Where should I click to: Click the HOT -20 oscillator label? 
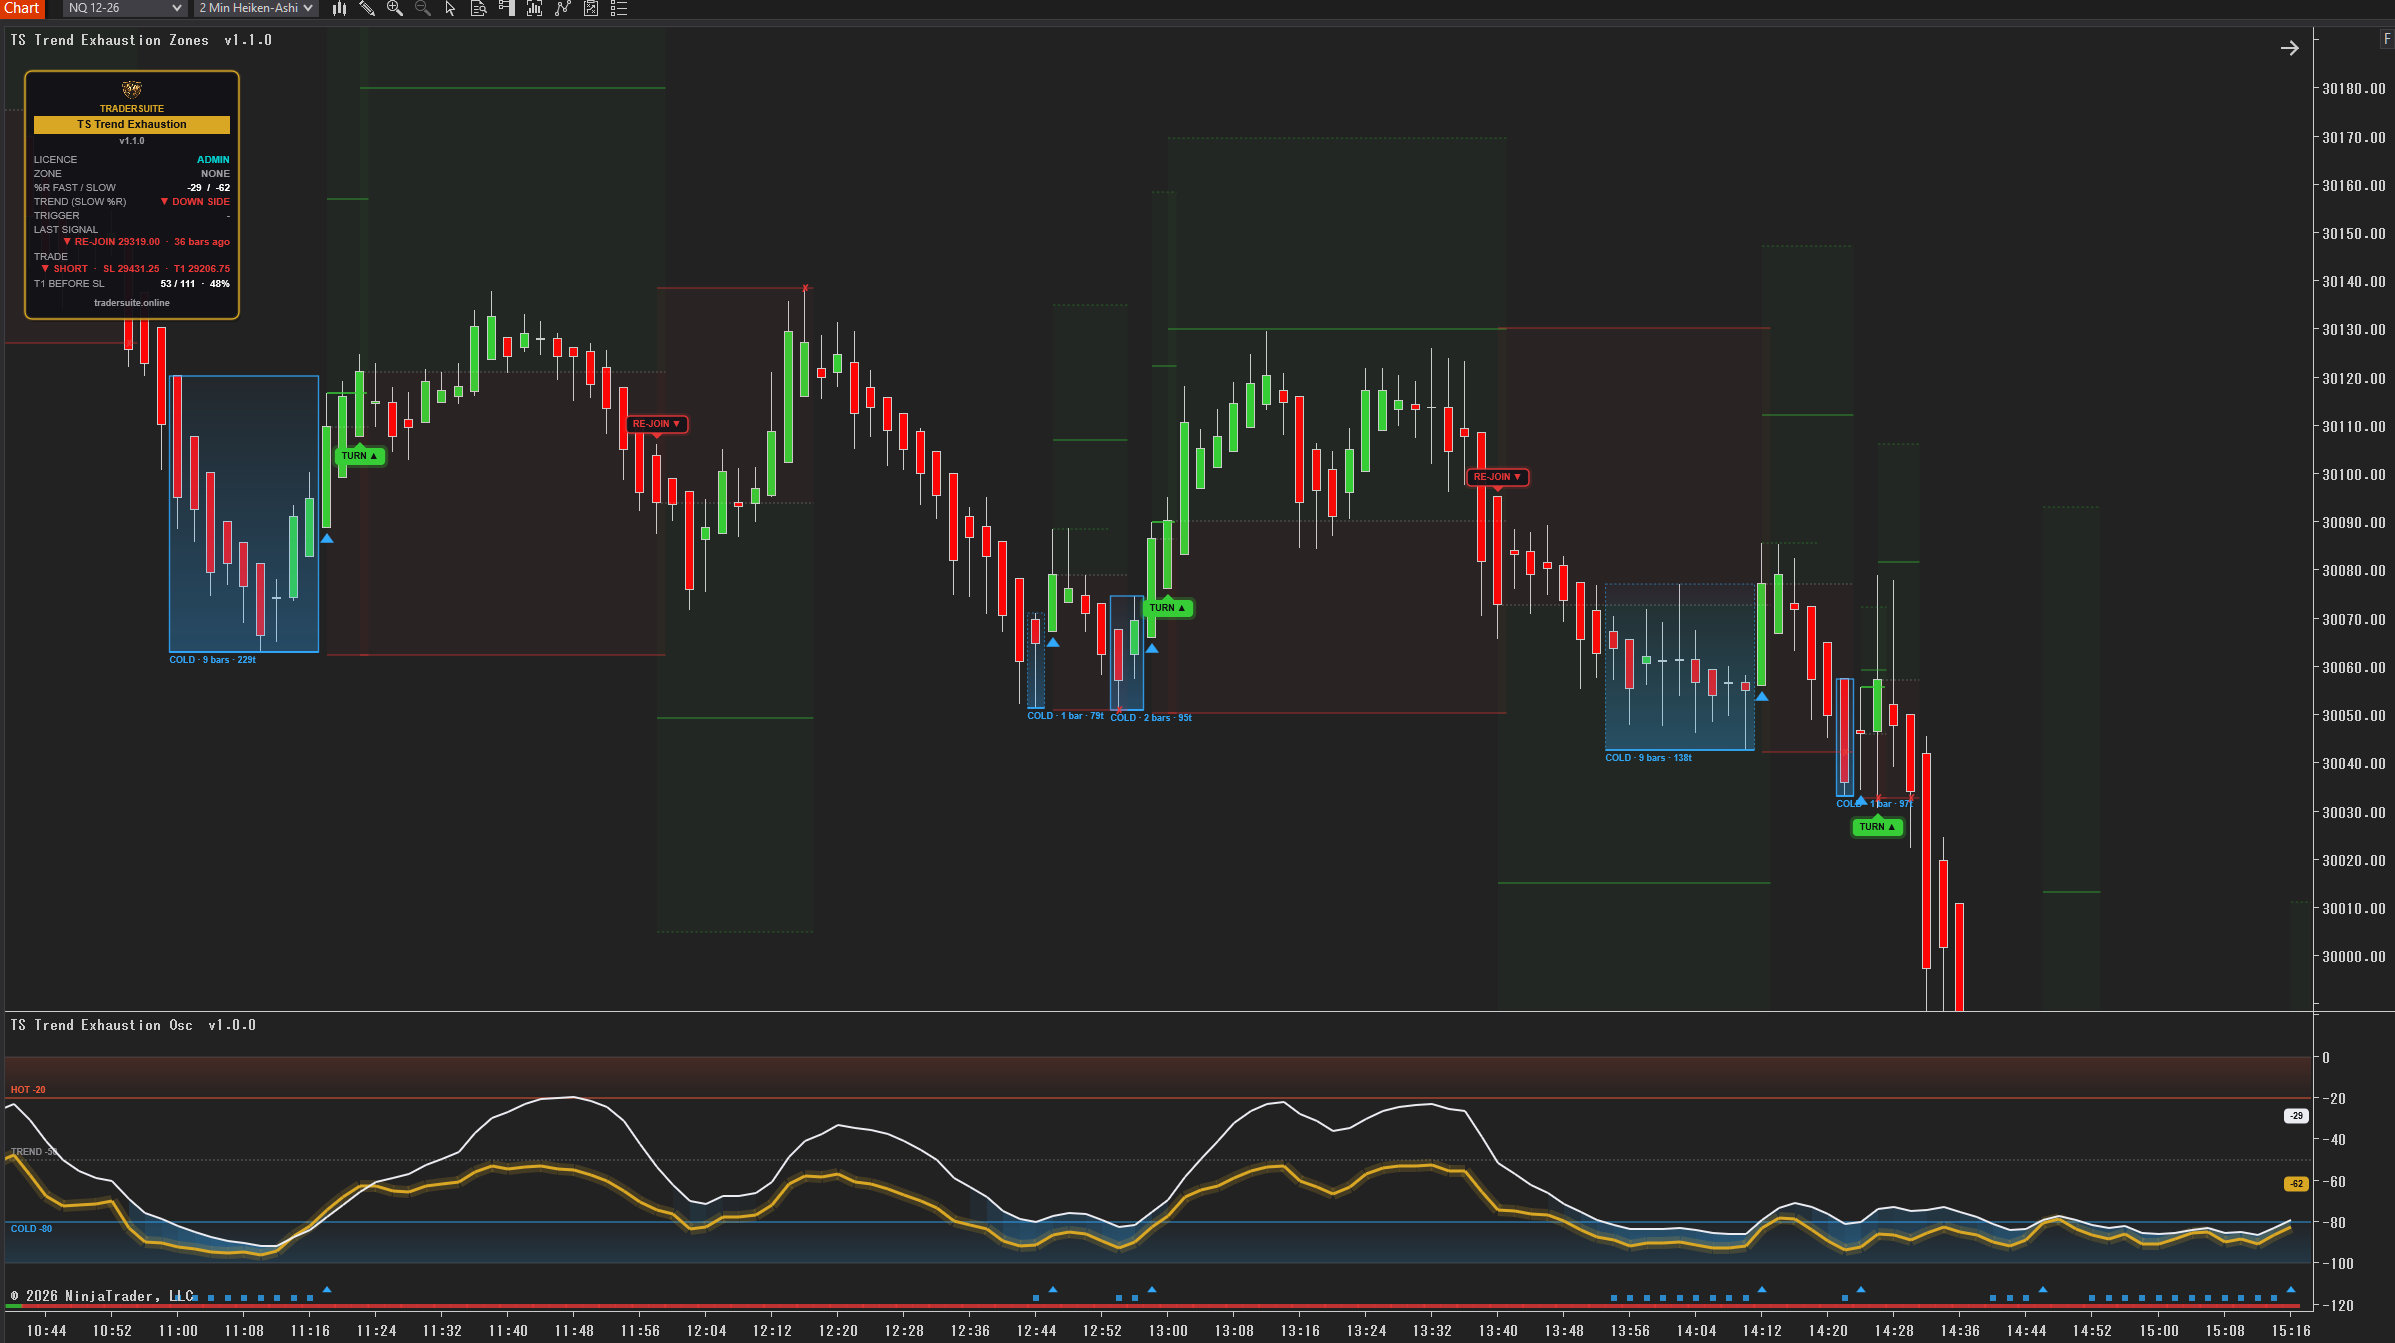pyautogui.click(x=28, y=1090)
